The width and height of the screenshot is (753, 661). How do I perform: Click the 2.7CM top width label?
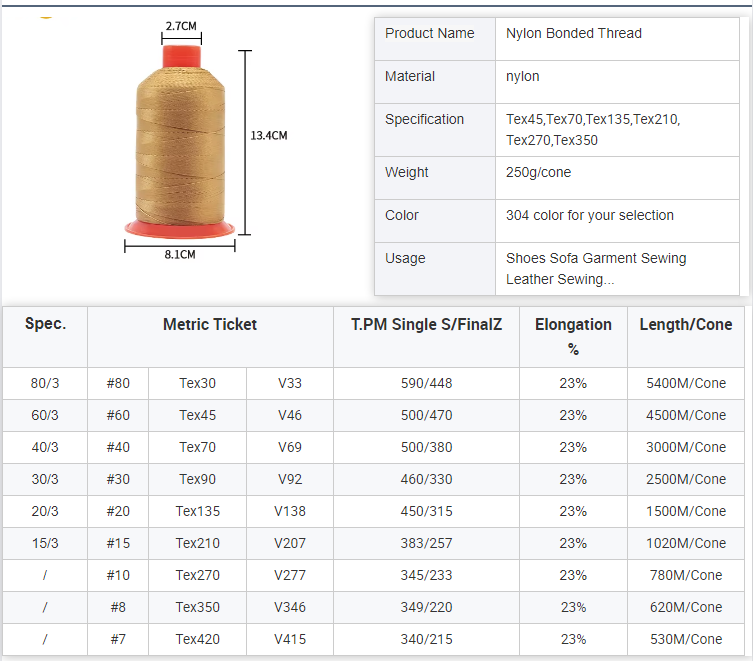point(181,27)
